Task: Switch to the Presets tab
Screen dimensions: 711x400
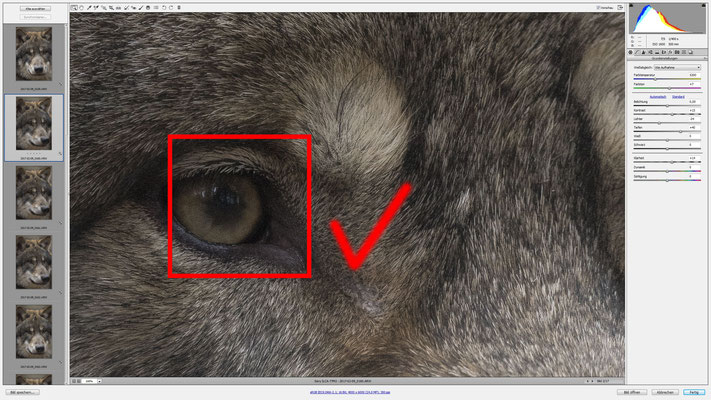Action: pyautogui.click(x=684, y=52)
